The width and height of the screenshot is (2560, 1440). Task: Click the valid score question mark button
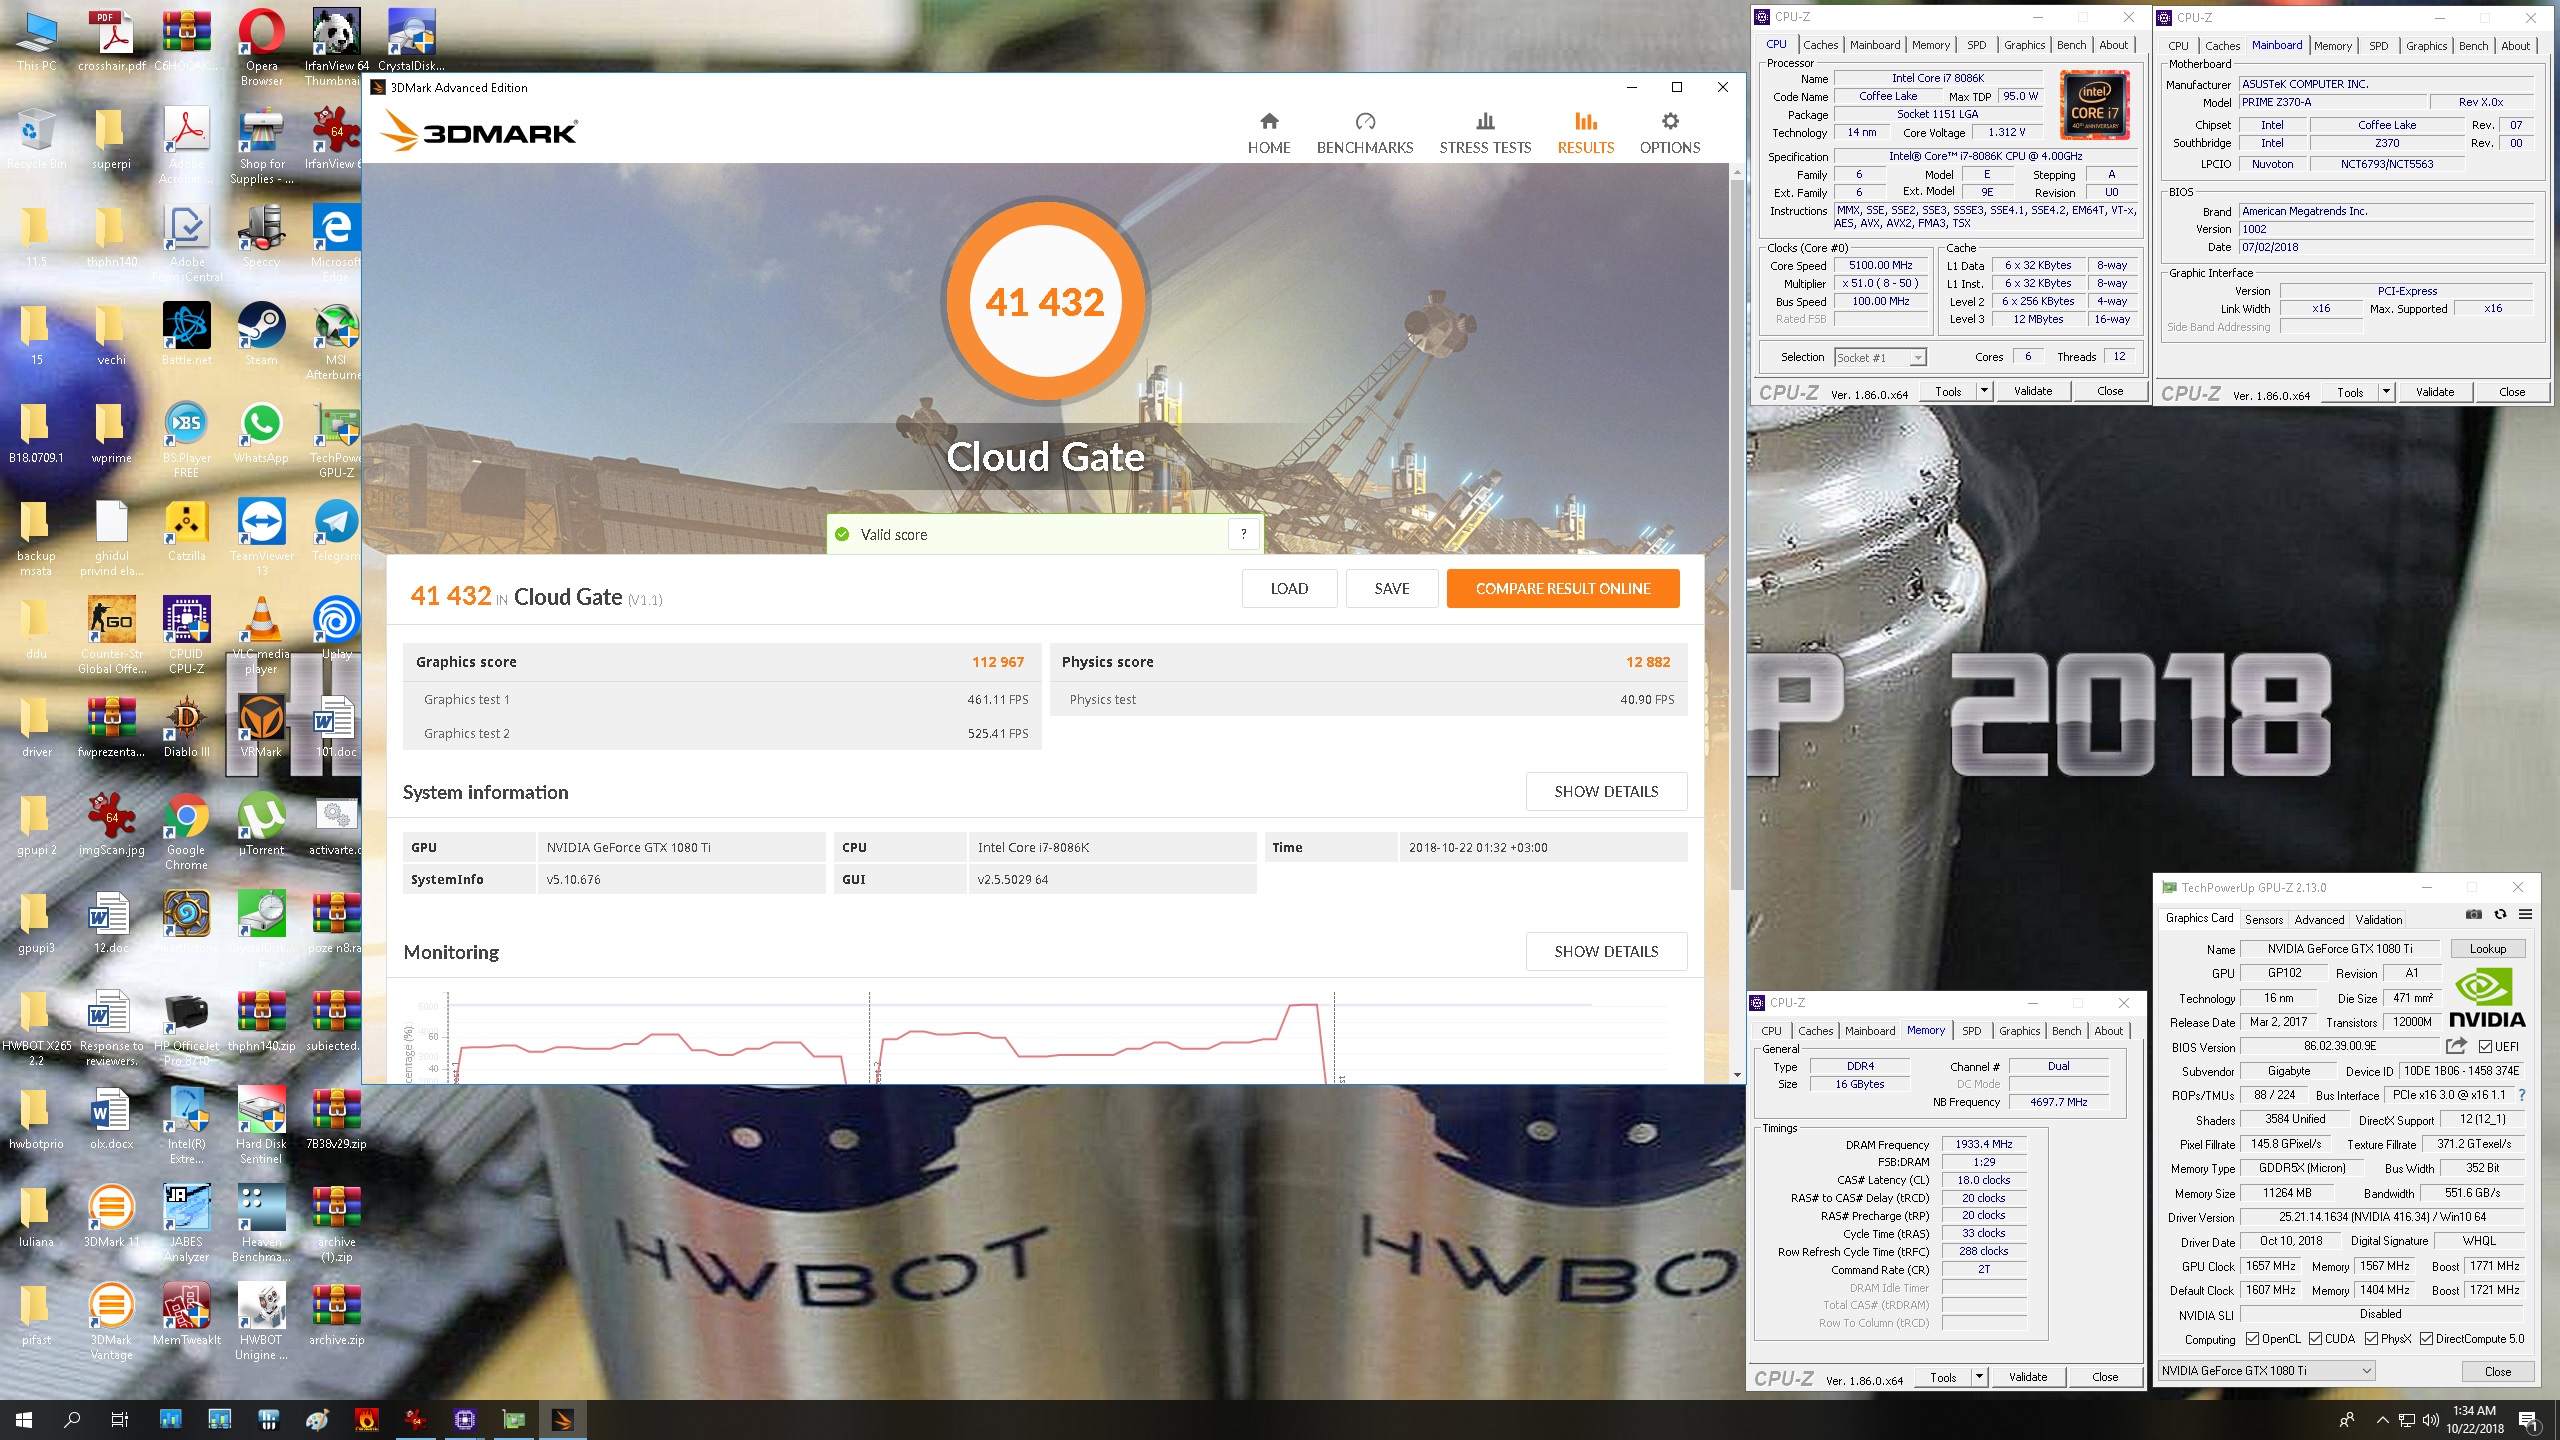point(1243,534)
